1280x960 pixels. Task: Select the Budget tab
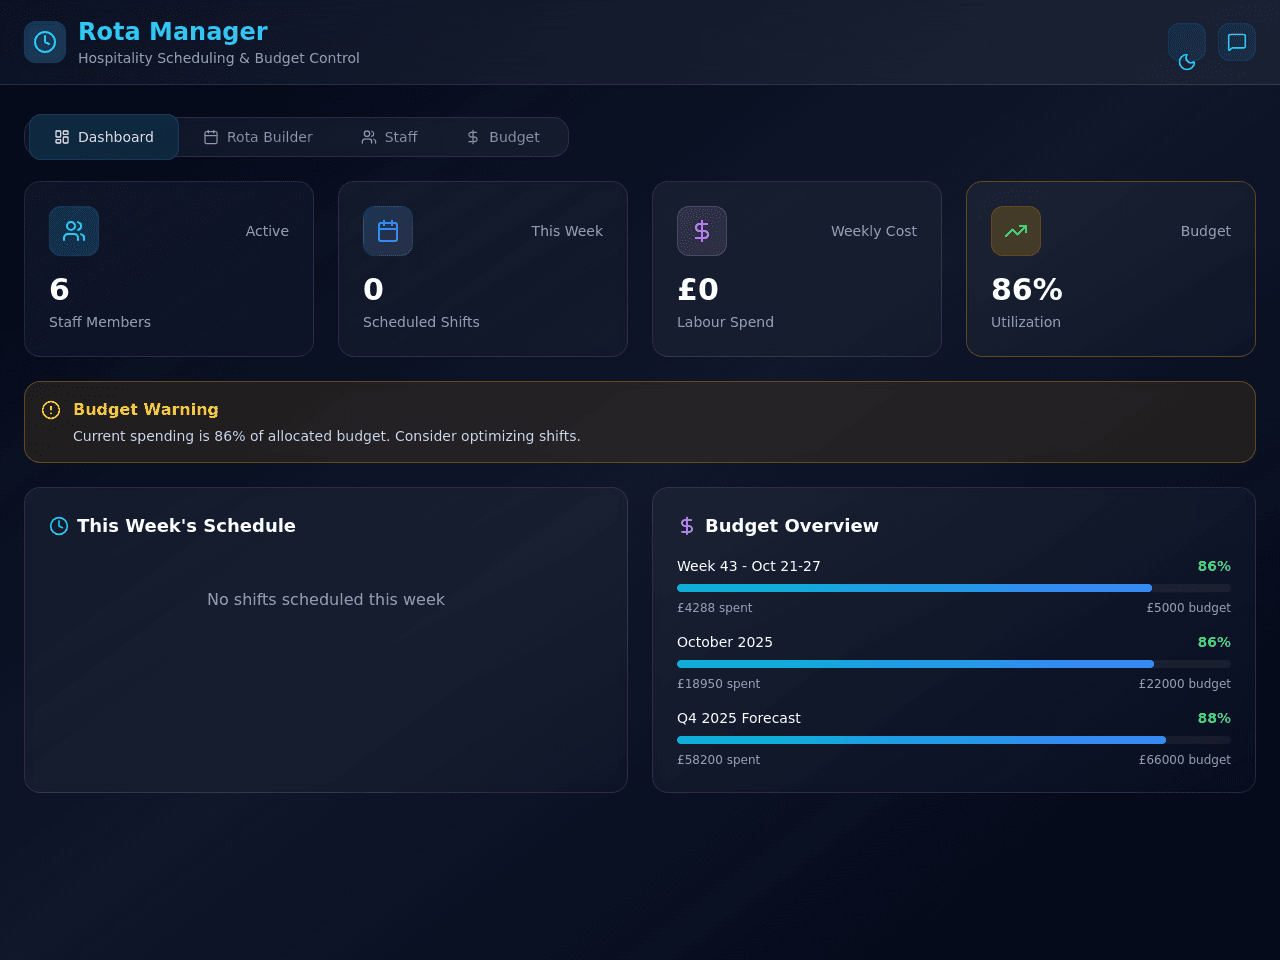click(503, 137)
